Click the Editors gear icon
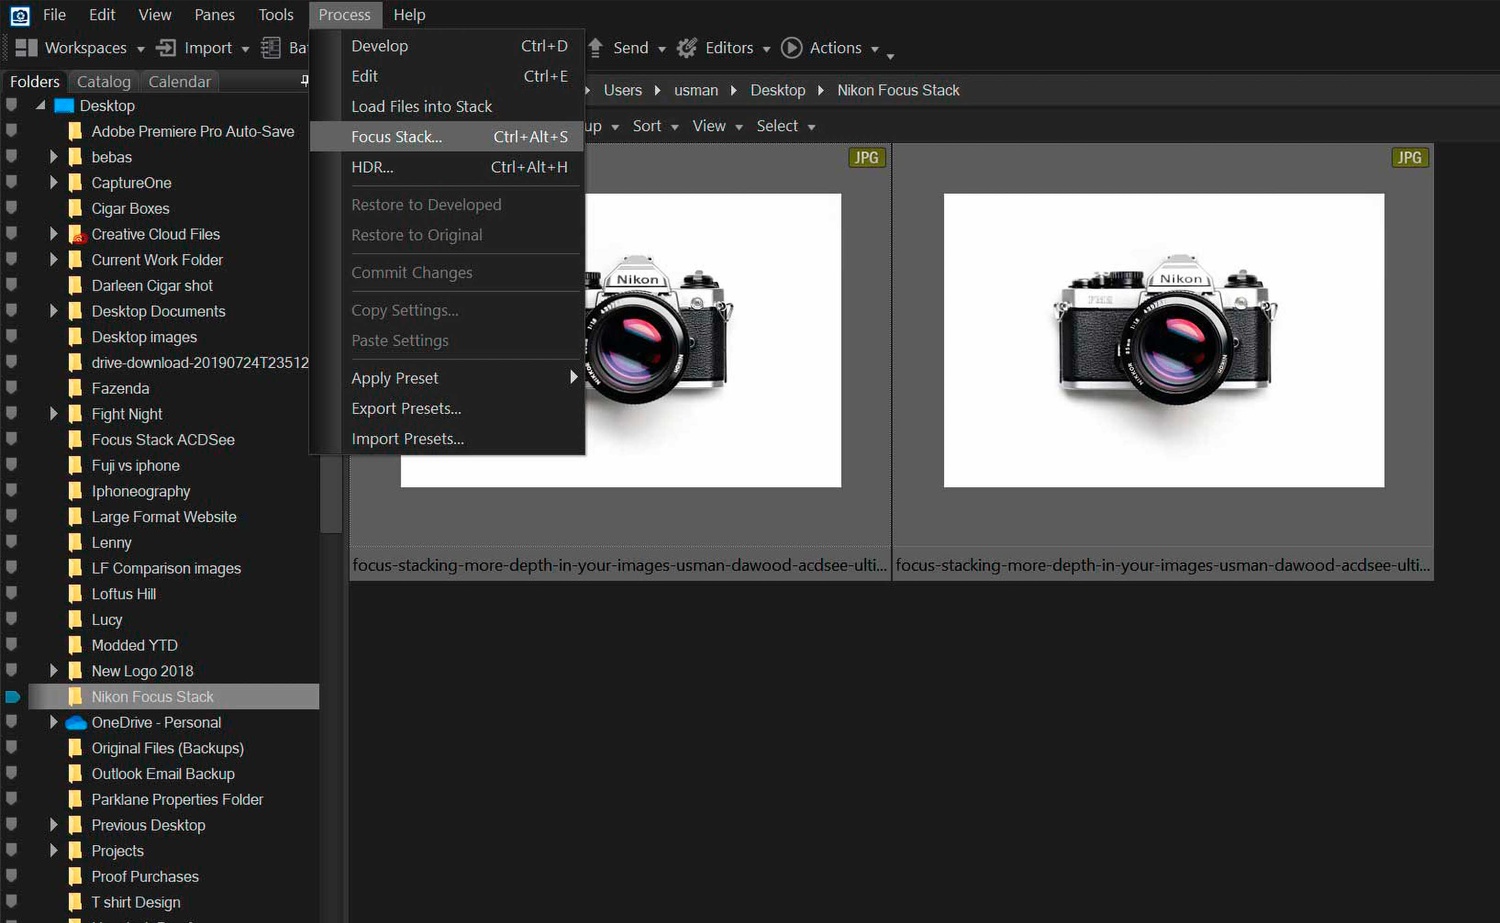The image size is (1500, 923). pos(687,47)
